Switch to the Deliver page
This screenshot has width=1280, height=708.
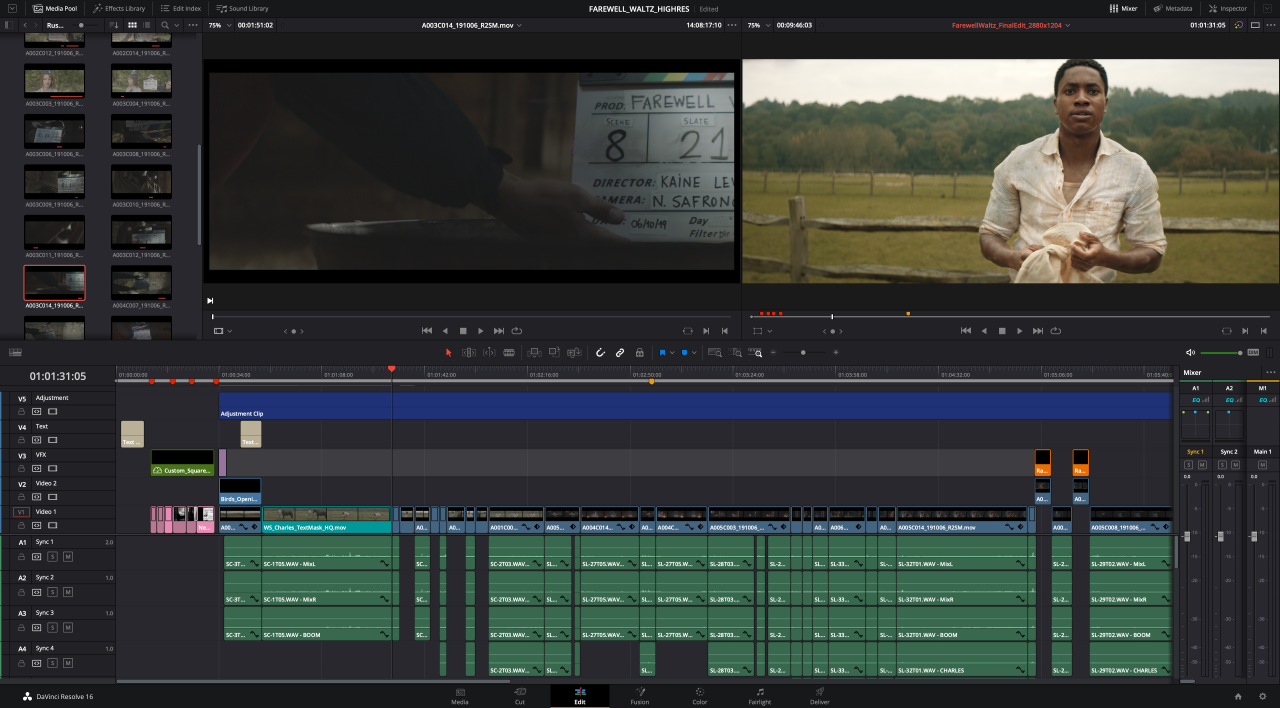point(820,696)
